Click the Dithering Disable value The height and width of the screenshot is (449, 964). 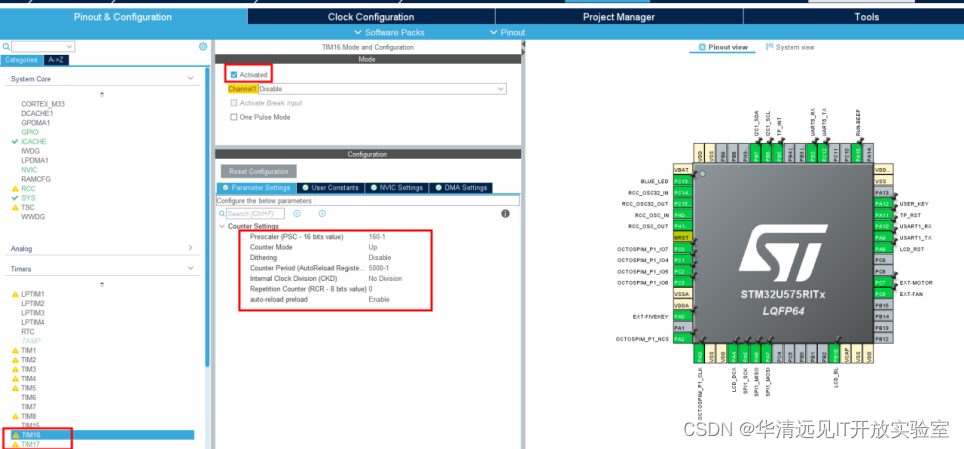pyautogui.click(x=379, y=258)
